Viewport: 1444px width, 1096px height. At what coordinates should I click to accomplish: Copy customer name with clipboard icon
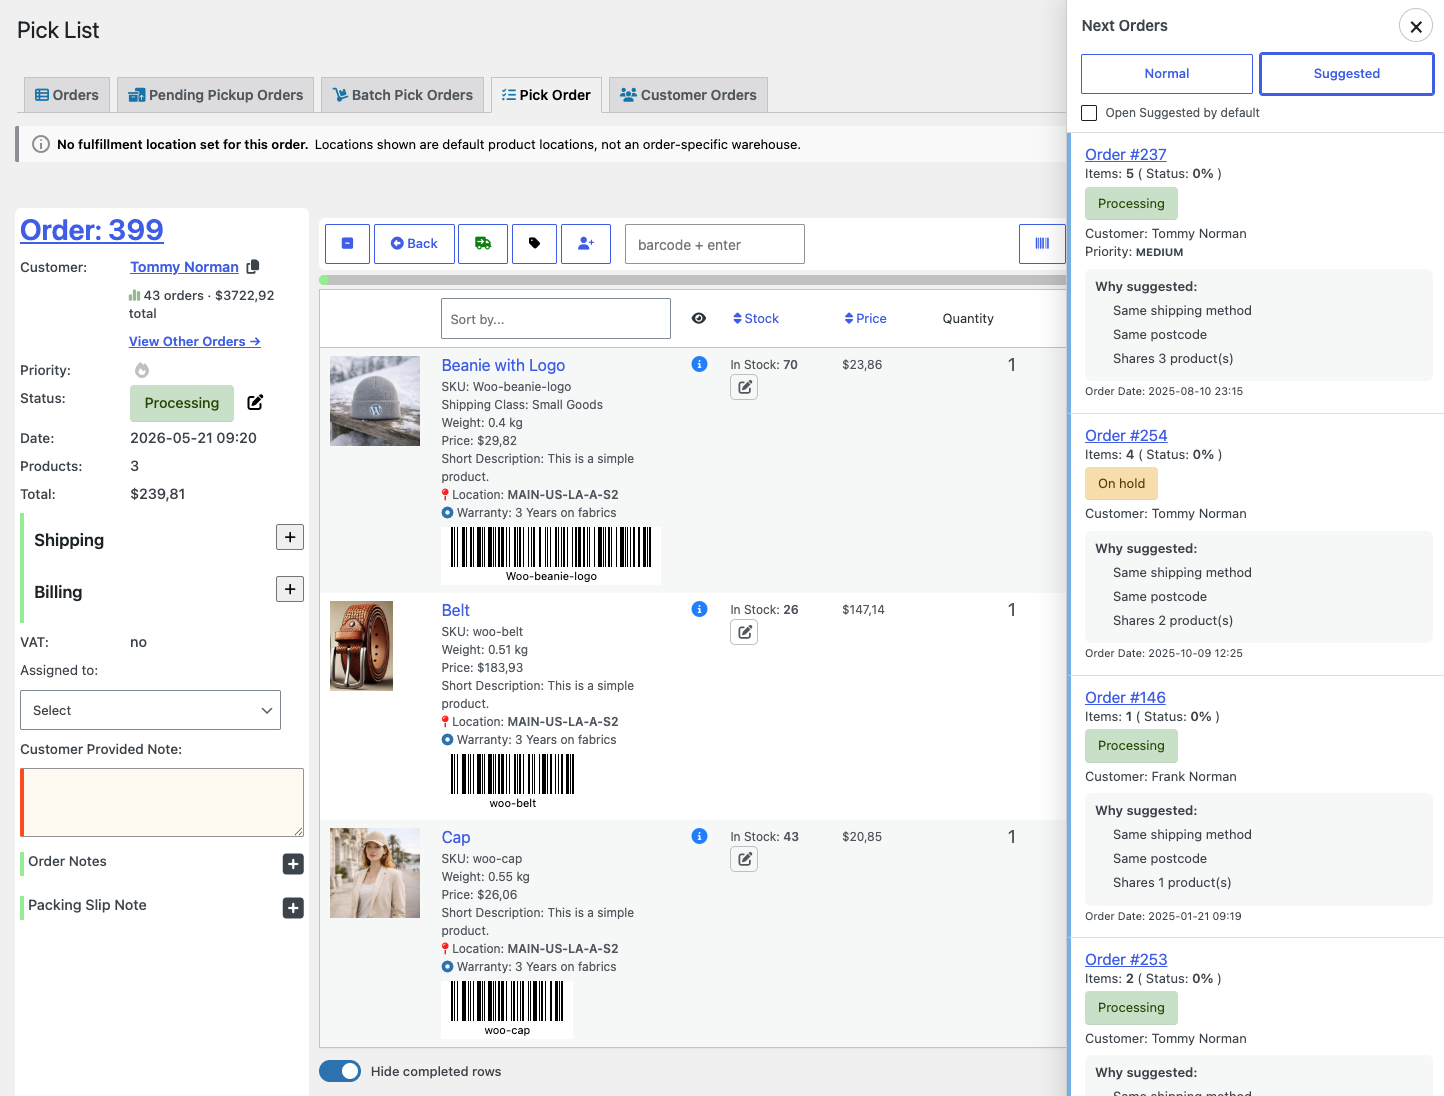coord(253,267)
